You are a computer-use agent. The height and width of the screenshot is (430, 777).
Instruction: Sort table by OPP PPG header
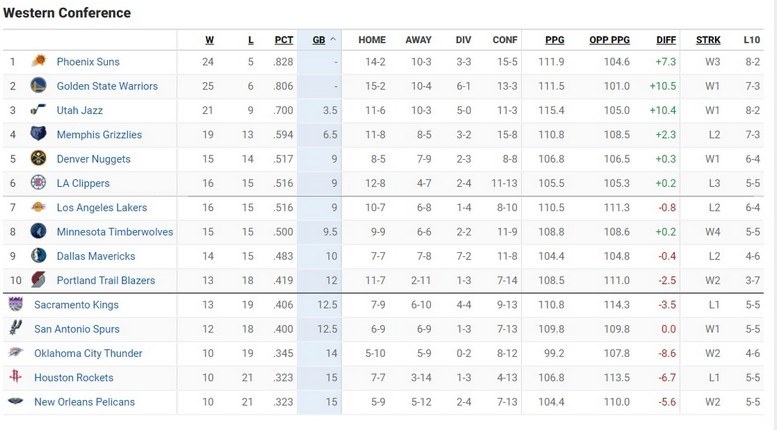point(610,40)
